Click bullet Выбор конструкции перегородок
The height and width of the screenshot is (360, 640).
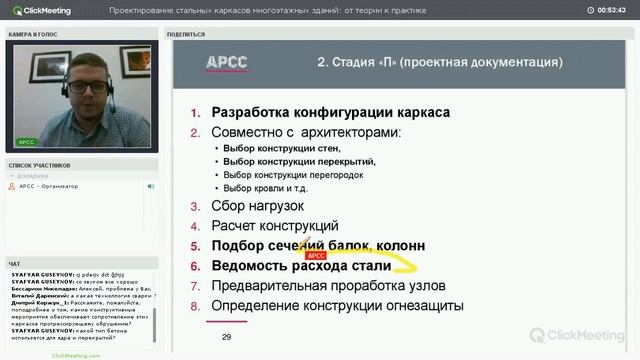(x=293, y=175)
